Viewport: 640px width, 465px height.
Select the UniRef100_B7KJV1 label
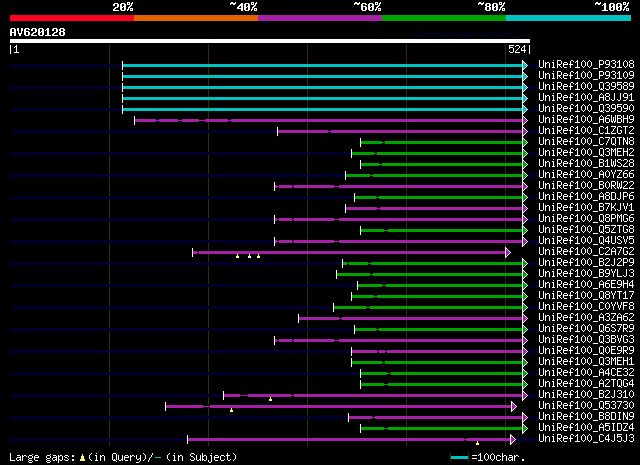[586, 208]
